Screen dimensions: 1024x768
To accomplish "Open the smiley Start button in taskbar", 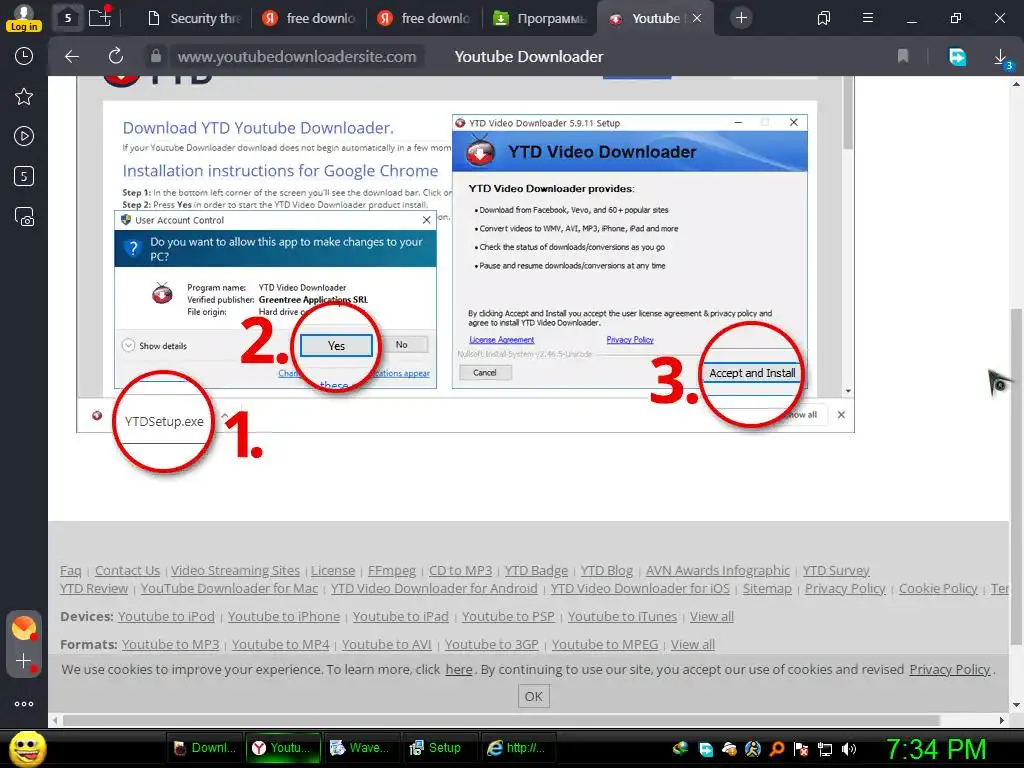I will point(27,748).
